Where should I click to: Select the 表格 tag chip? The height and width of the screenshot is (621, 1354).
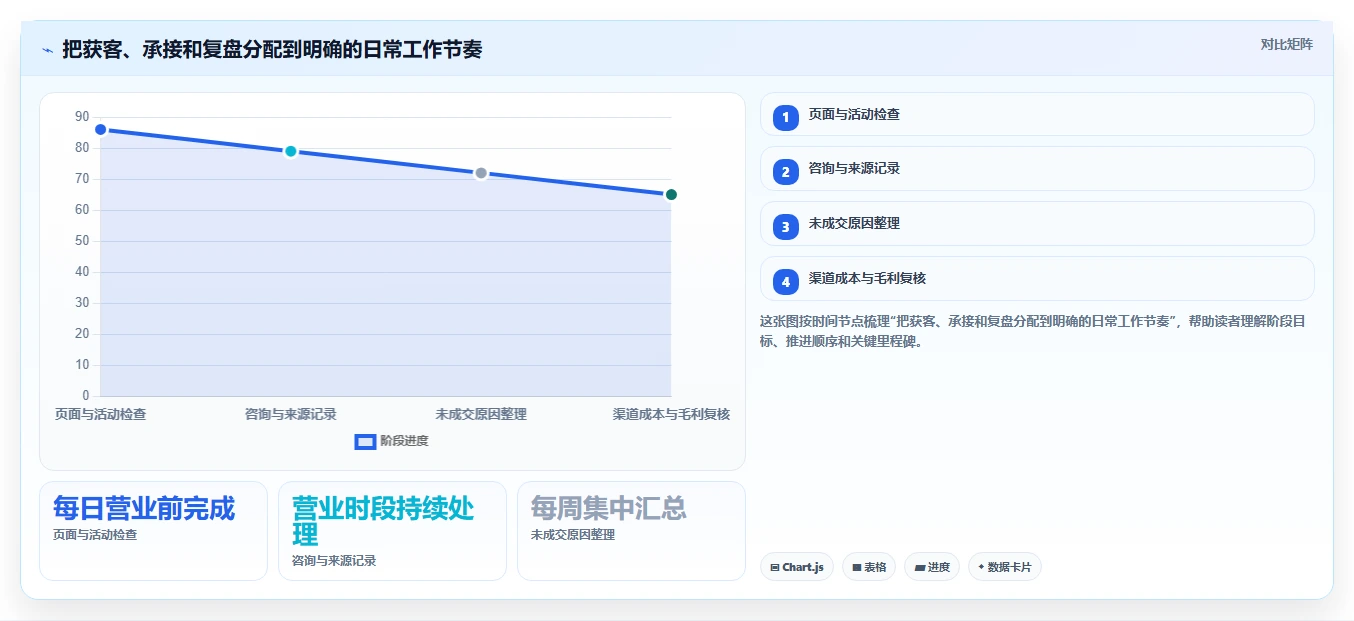[869, 567]
